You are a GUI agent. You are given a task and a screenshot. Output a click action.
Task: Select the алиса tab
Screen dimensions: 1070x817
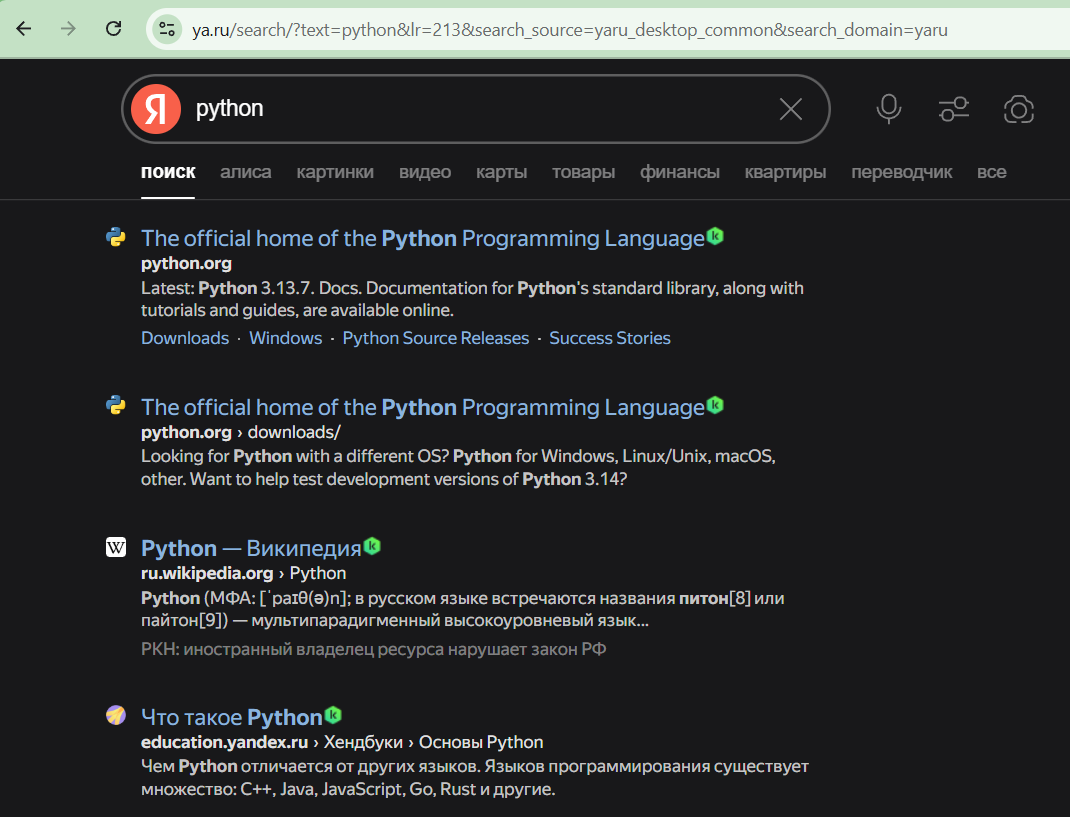246,172
